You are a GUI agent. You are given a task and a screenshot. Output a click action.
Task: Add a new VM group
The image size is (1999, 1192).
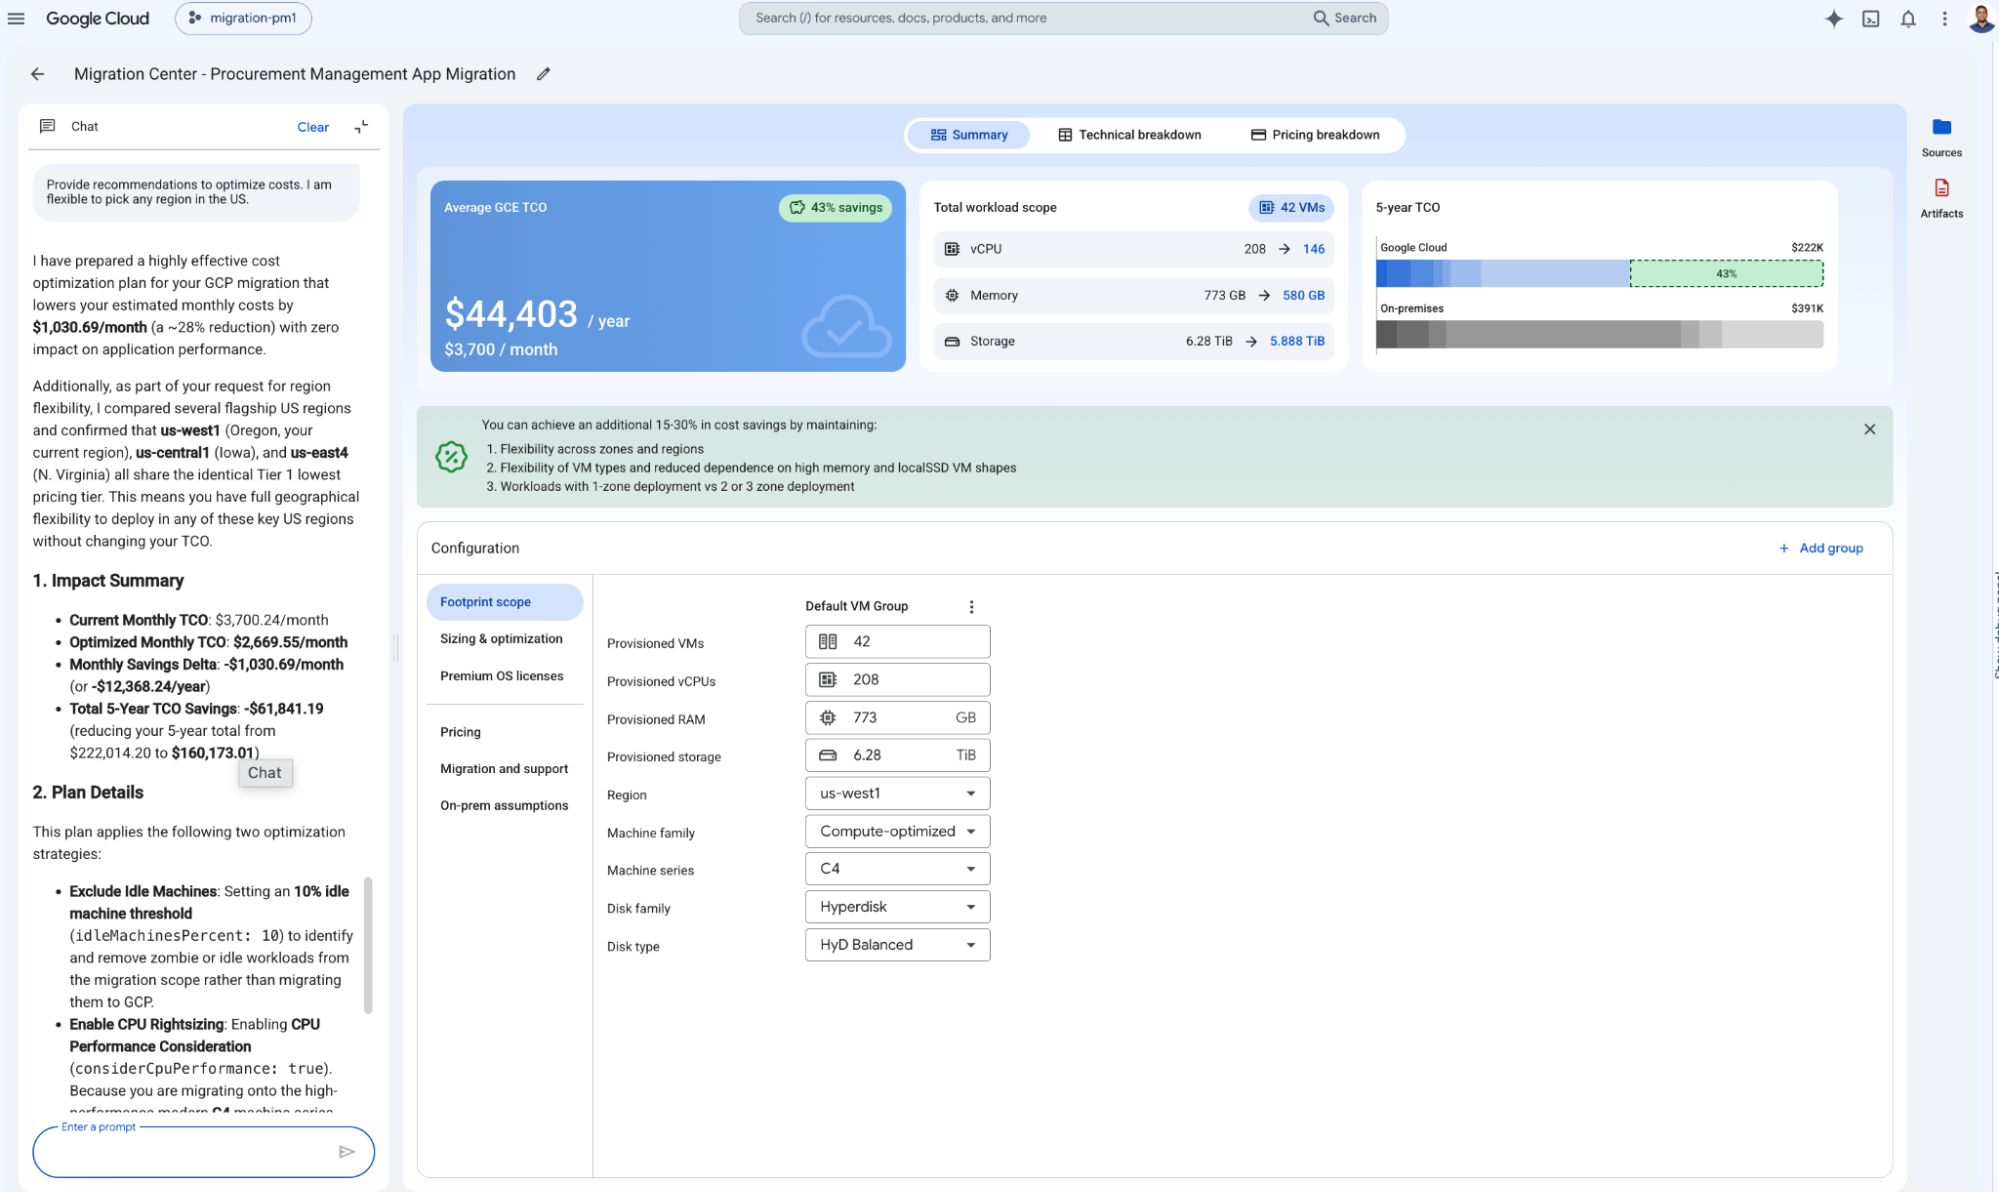pyautogui.click(x=1820, y=548)
